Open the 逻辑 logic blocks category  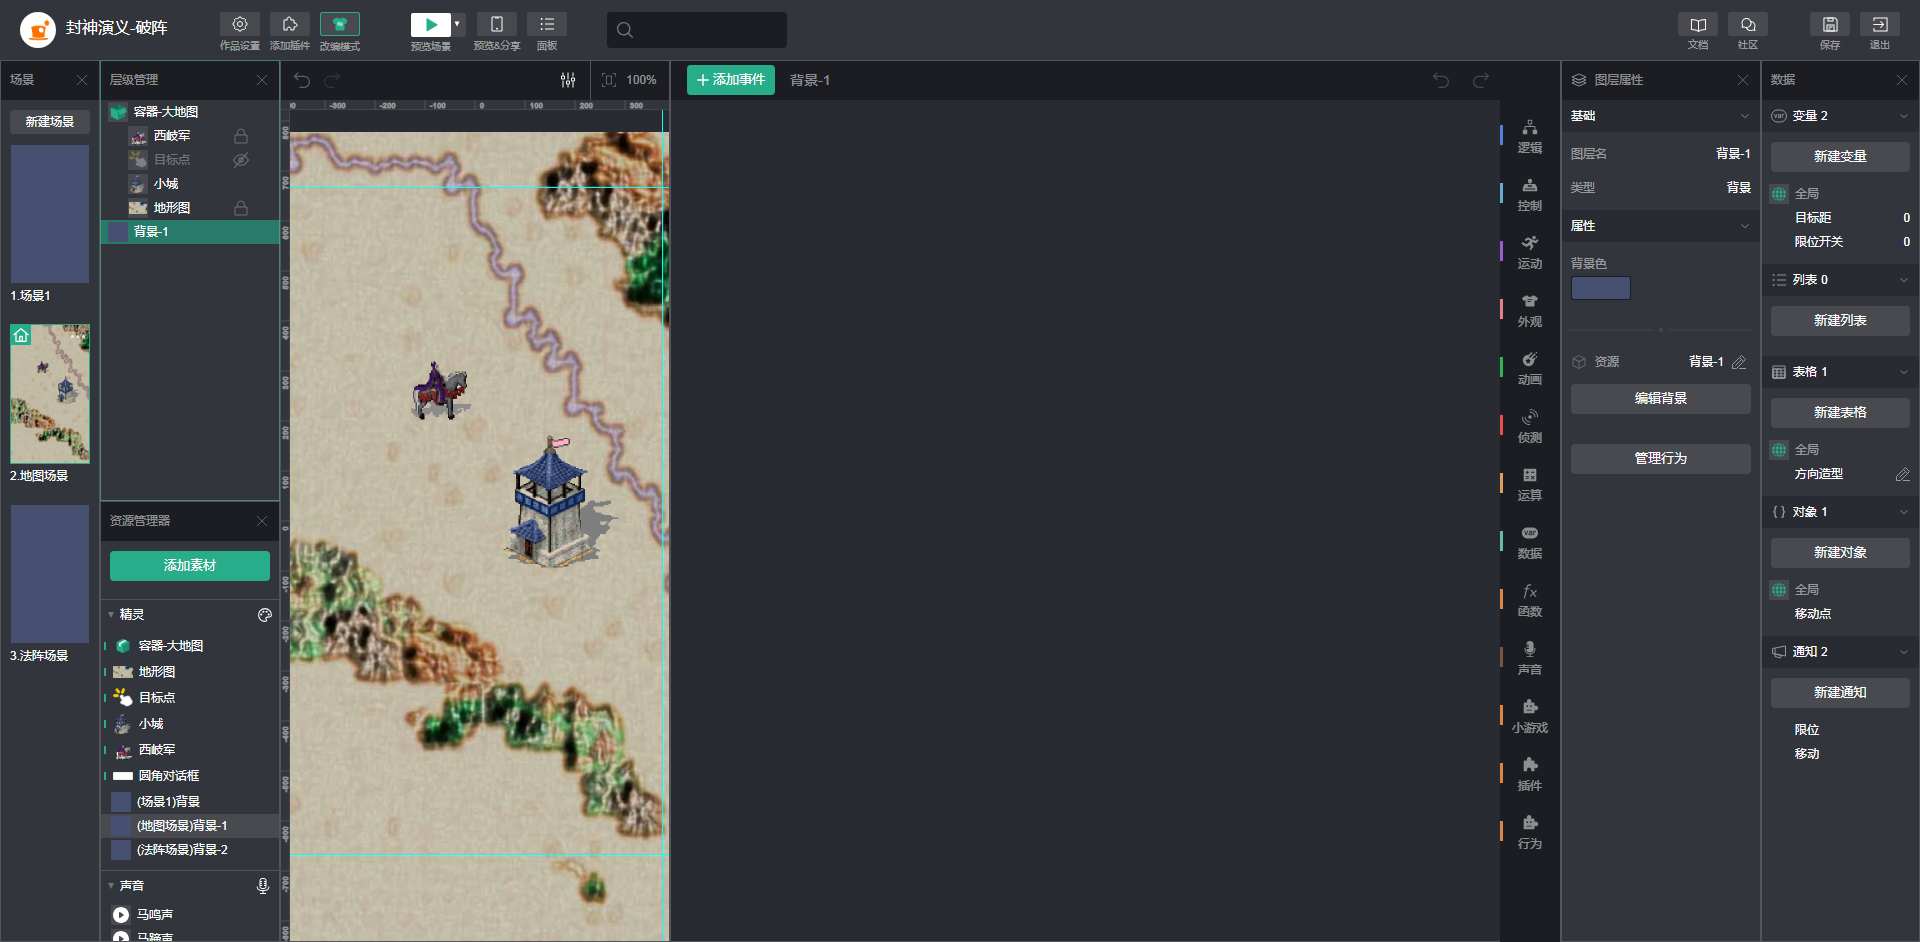click(1530, 137)
